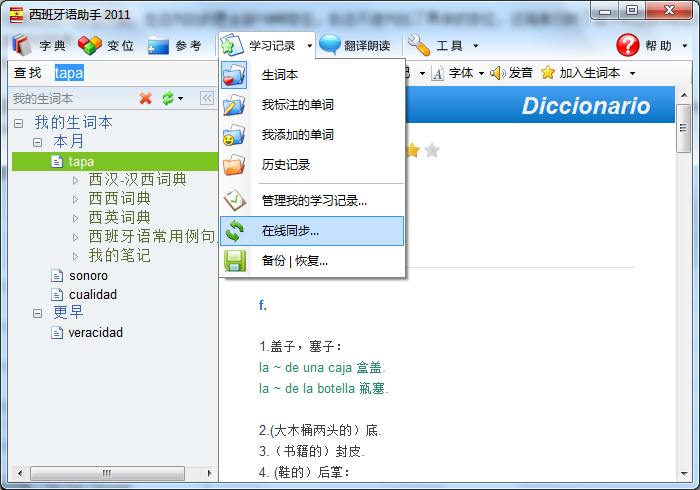Click the scroll-left arrow in left panel

click(x=20, y=473)
